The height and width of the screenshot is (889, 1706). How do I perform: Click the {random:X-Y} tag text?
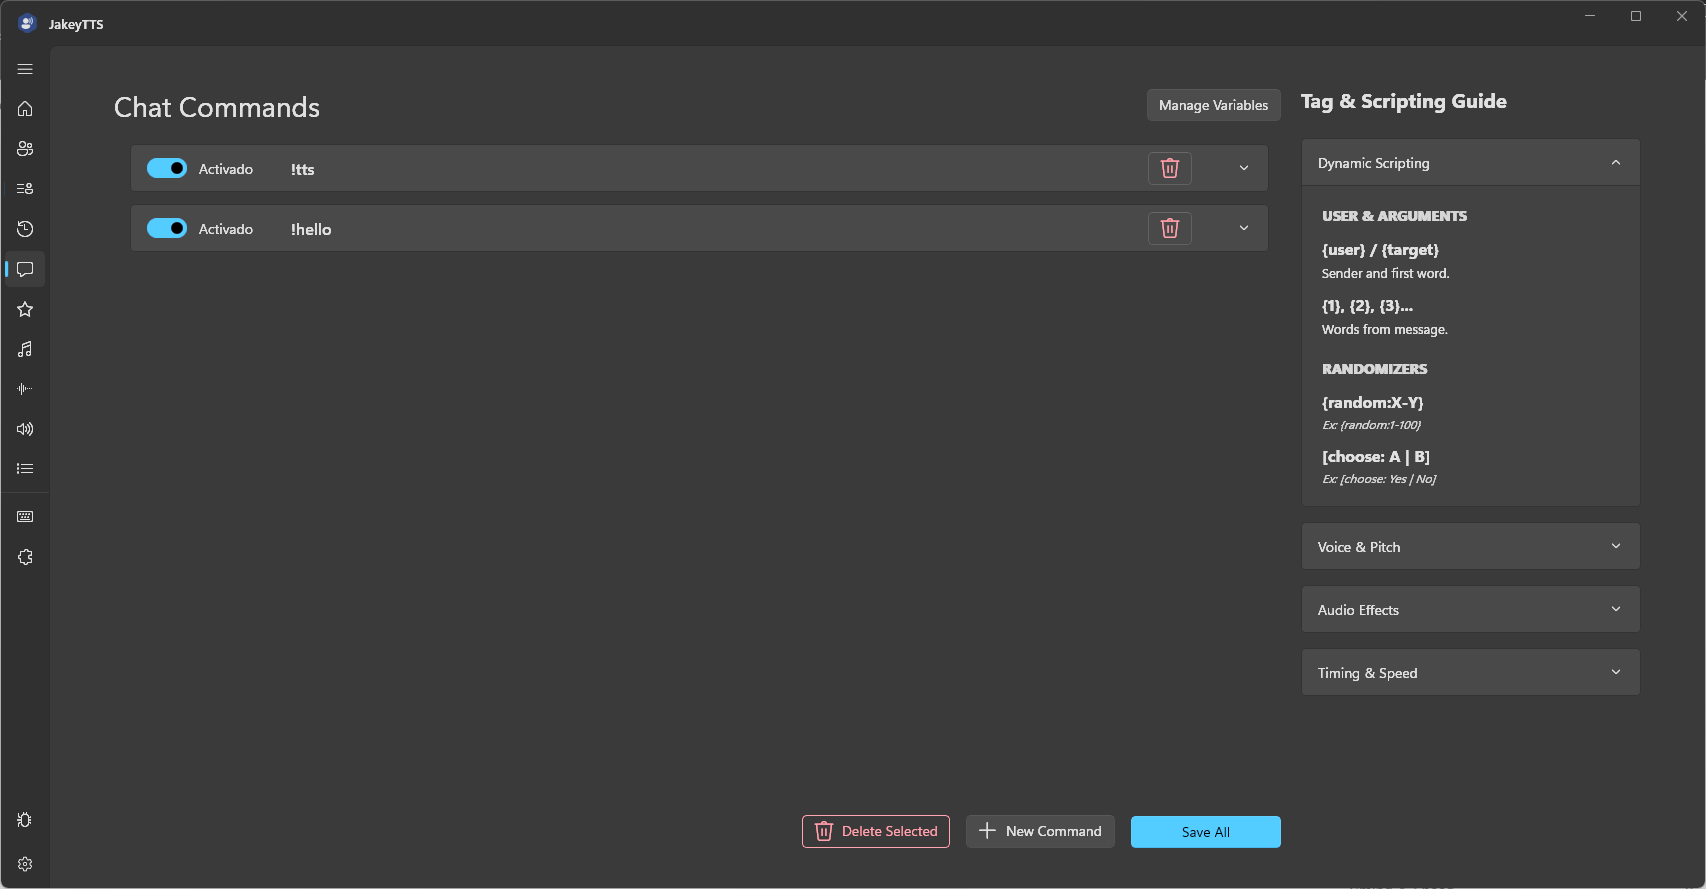click(x=1372, y=402)
